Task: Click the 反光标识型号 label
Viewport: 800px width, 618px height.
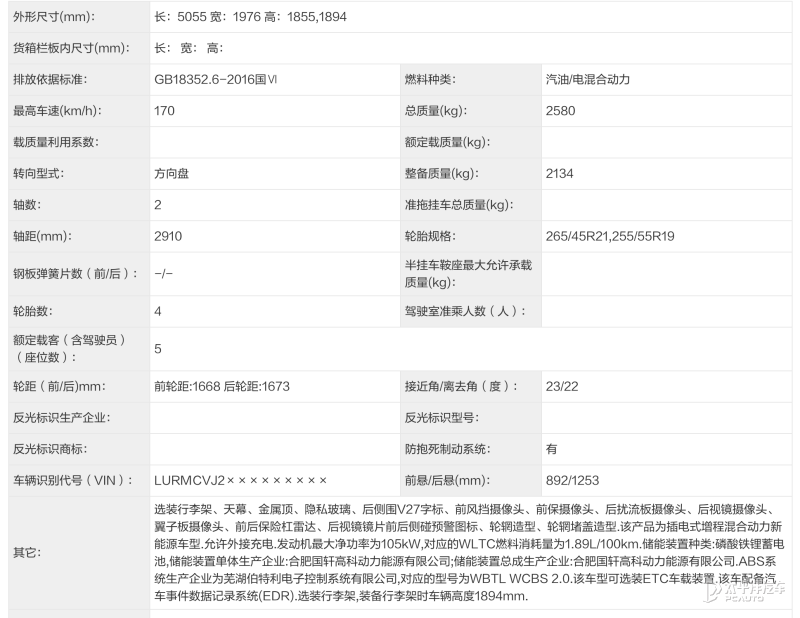Action: click(442, 418)
